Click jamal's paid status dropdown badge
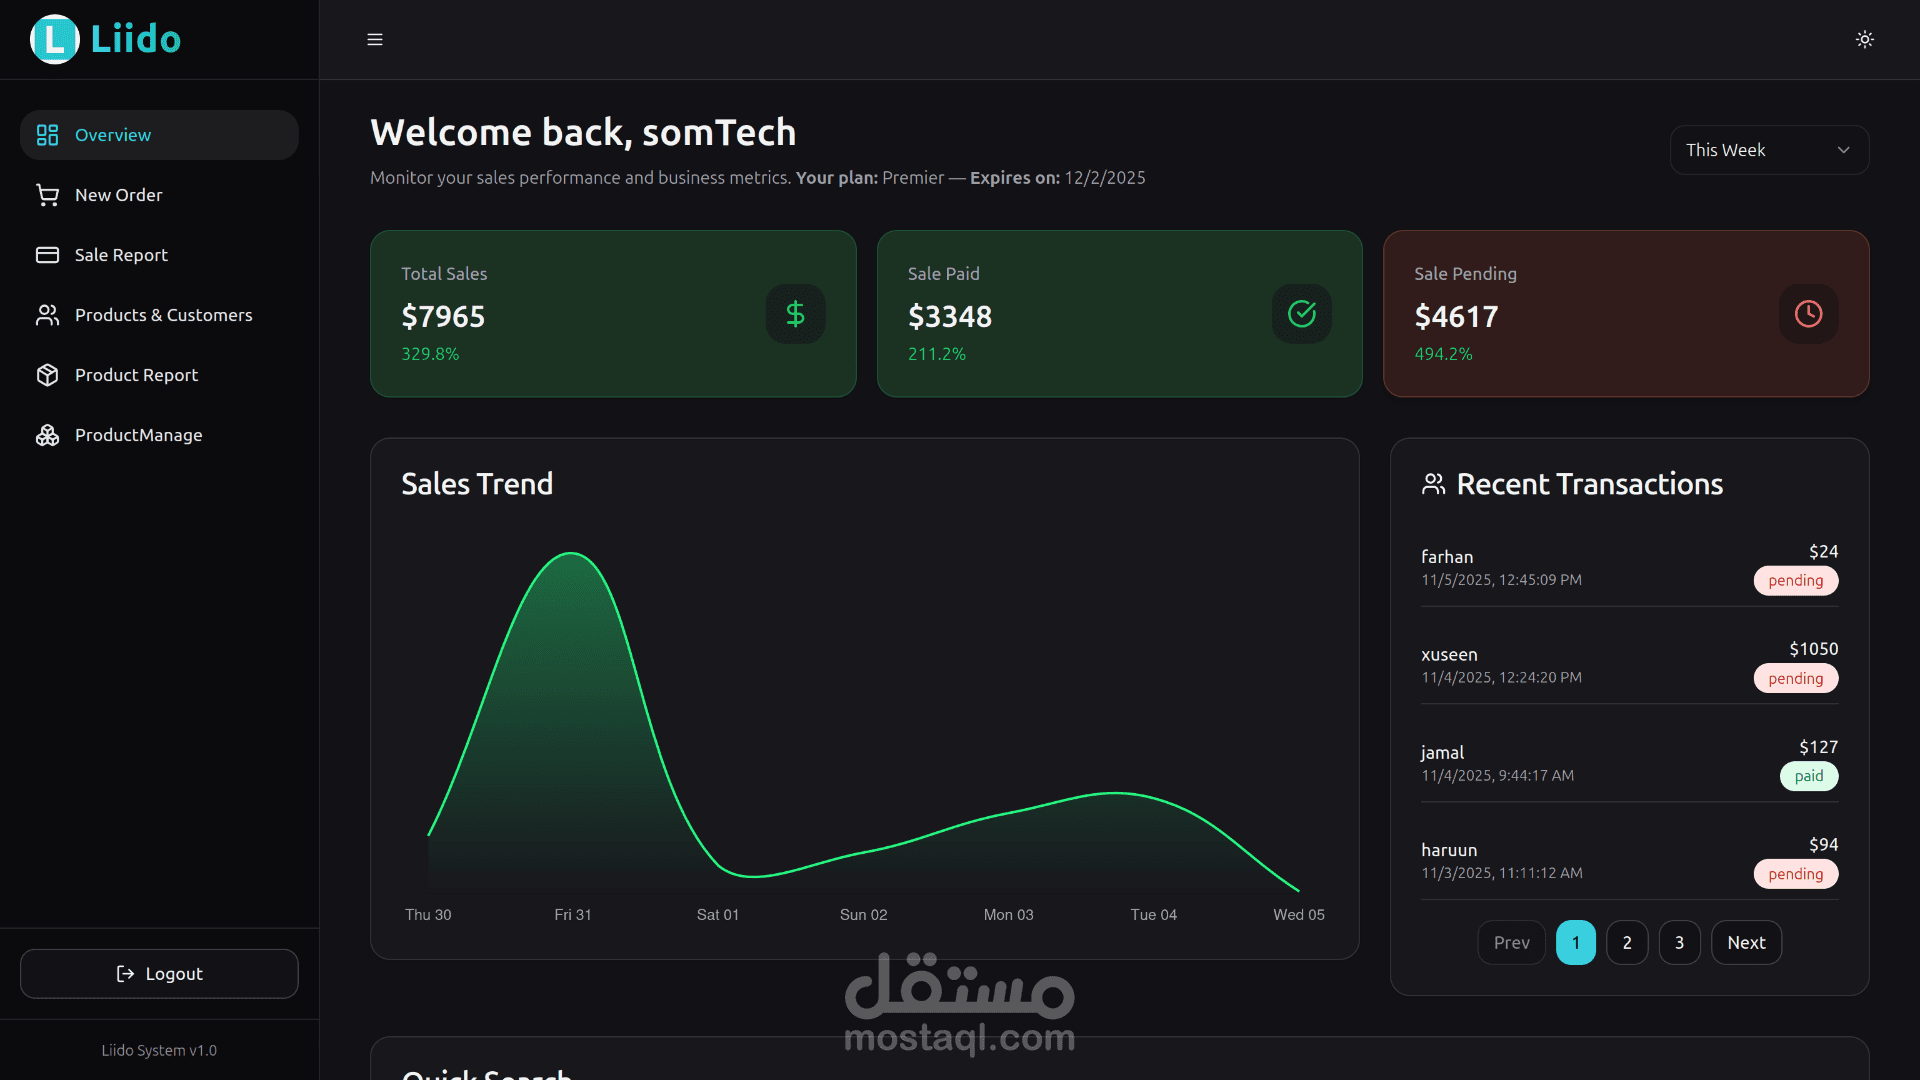The height and width of the screenshot is (1080, 1920). (x=1808, y=776)
